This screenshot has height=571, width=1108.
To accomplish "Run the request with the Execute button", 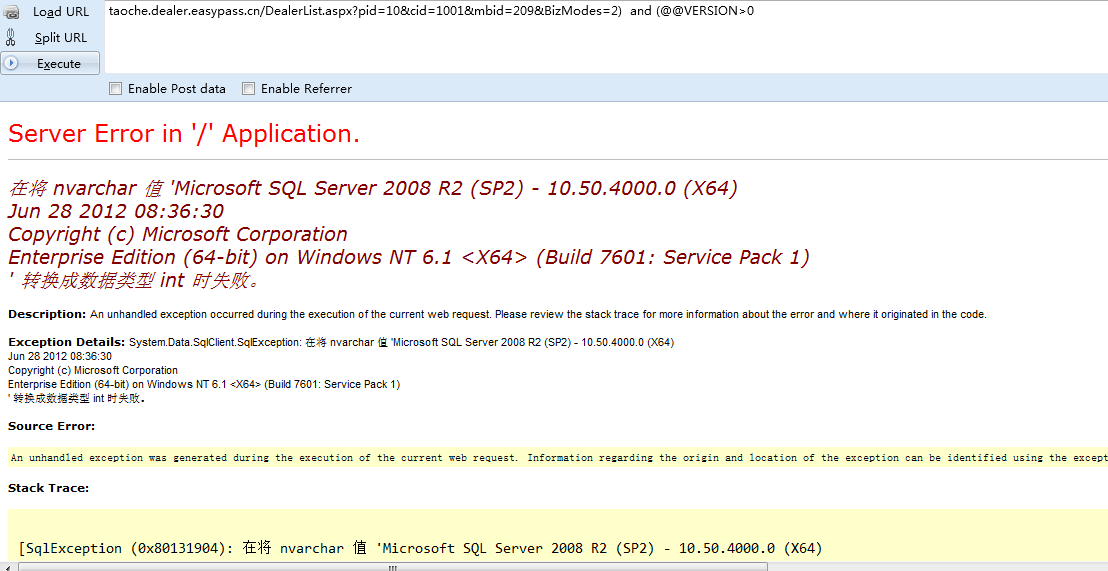I will [x=50, y=63].
